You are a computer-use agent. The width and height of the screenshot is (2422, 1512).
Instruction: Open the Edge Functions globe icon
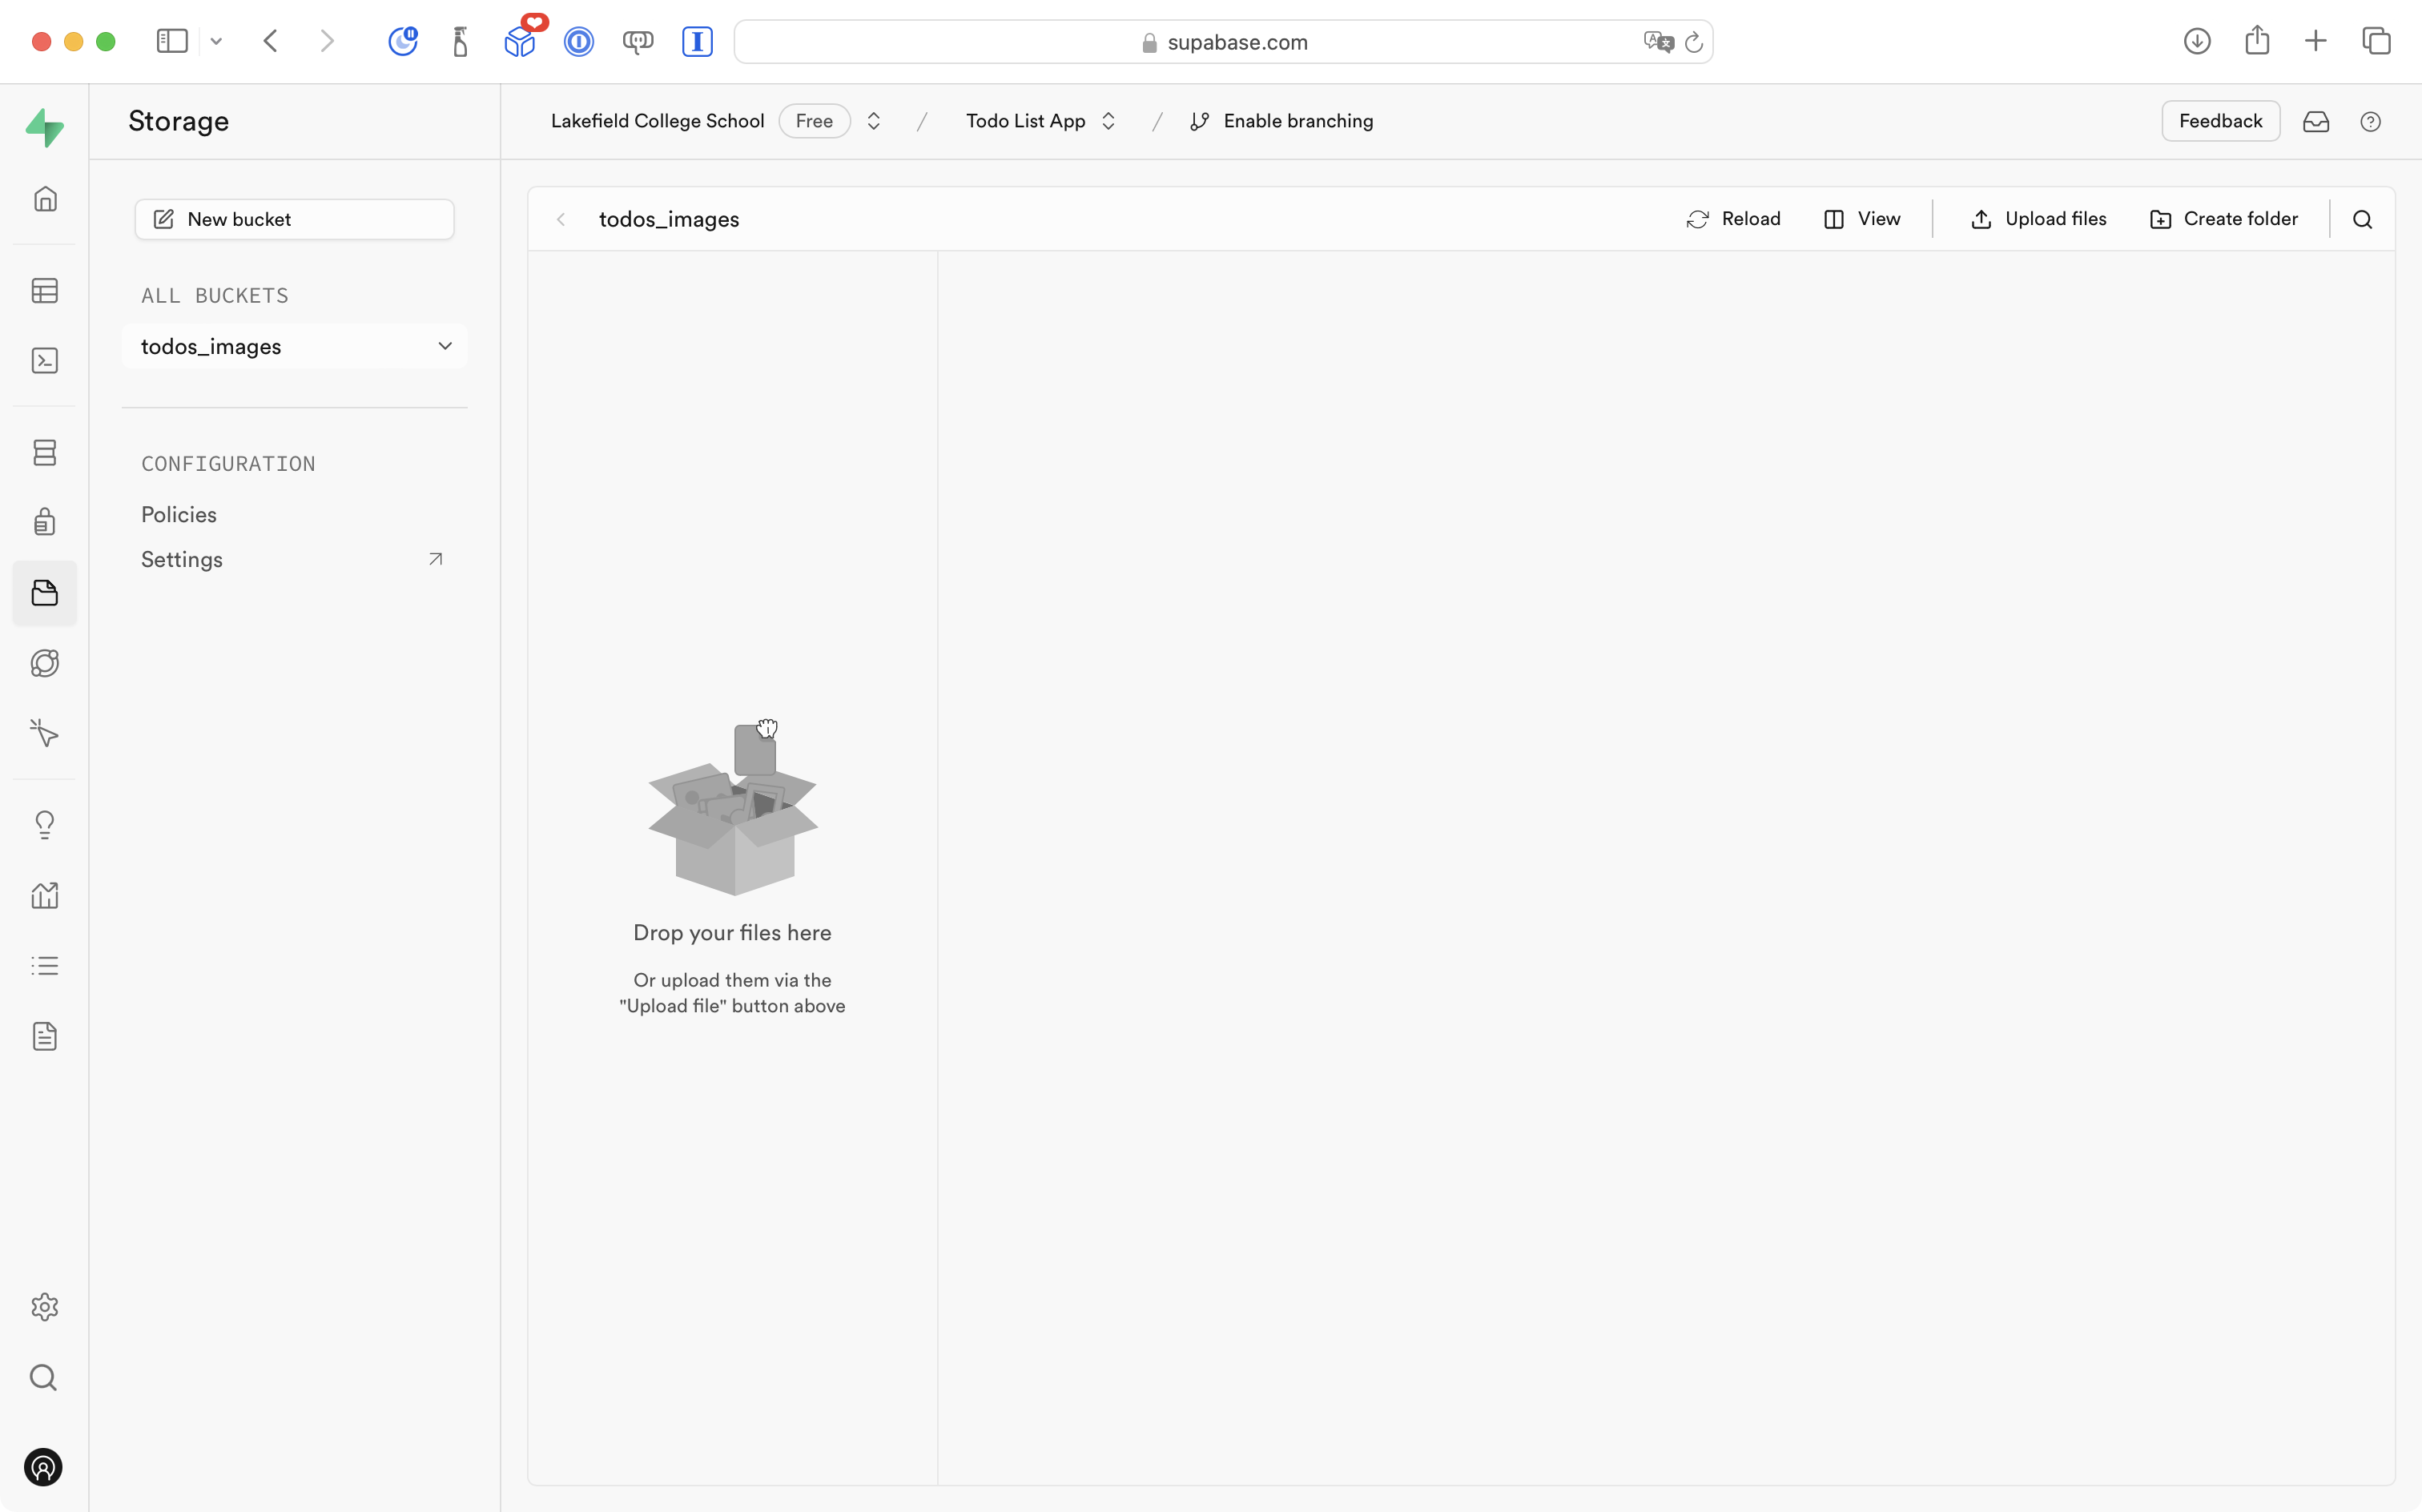click(45, 662)
